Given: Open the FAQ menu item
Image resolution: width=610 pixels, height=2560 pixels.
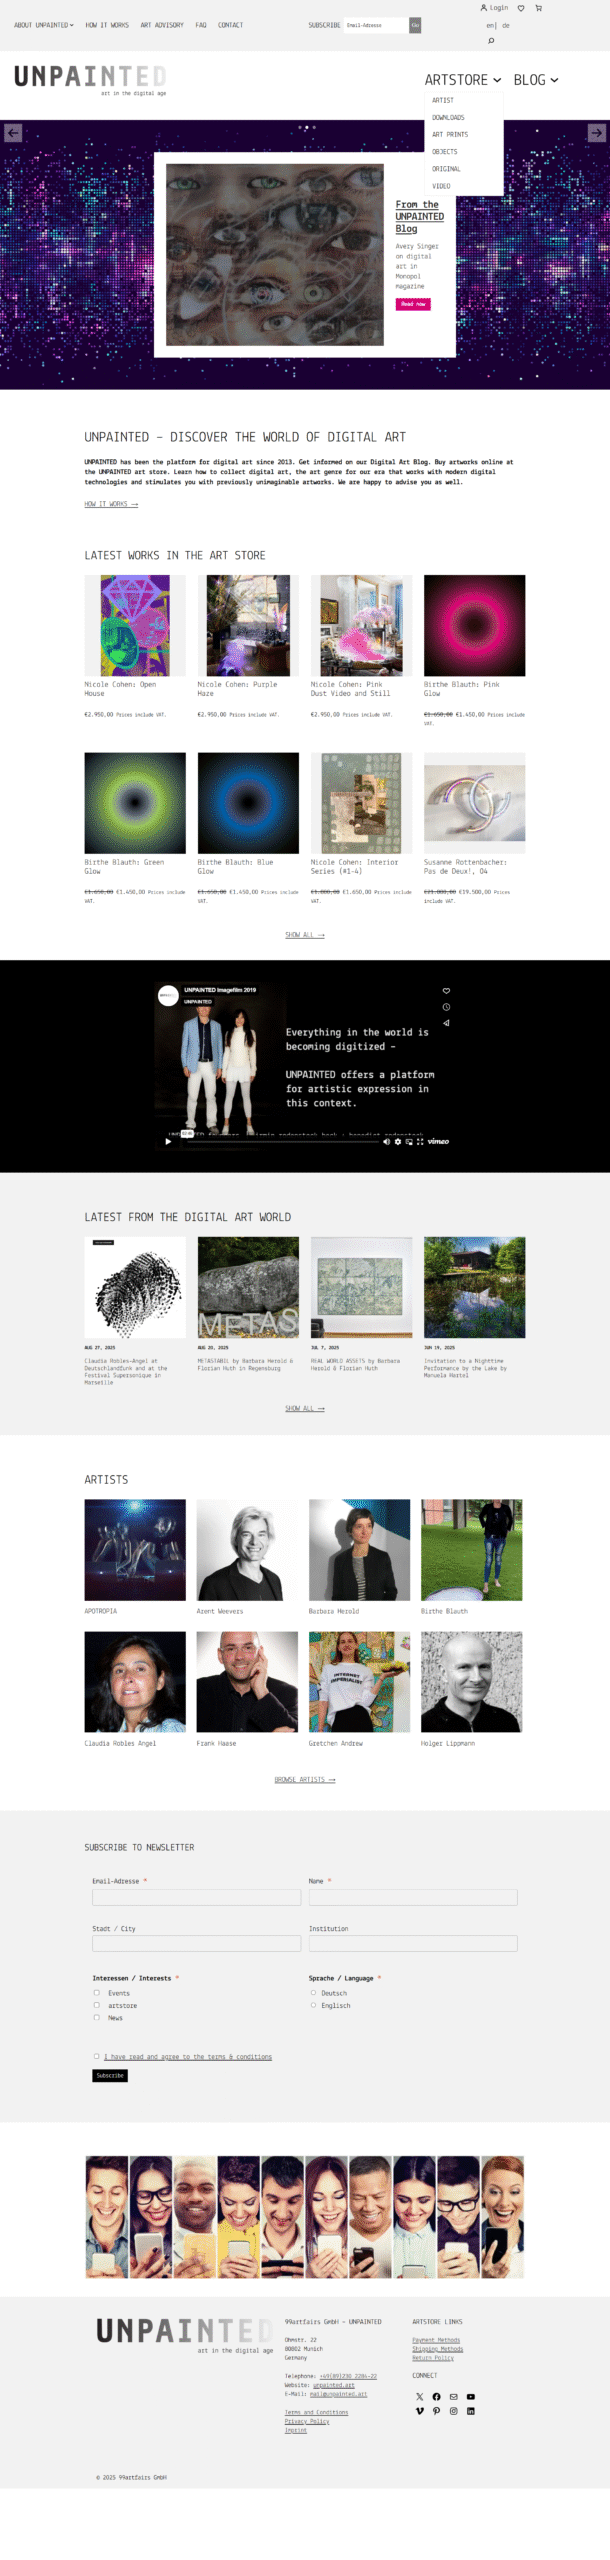Looking at the screenshot, I should click(201, 25).
